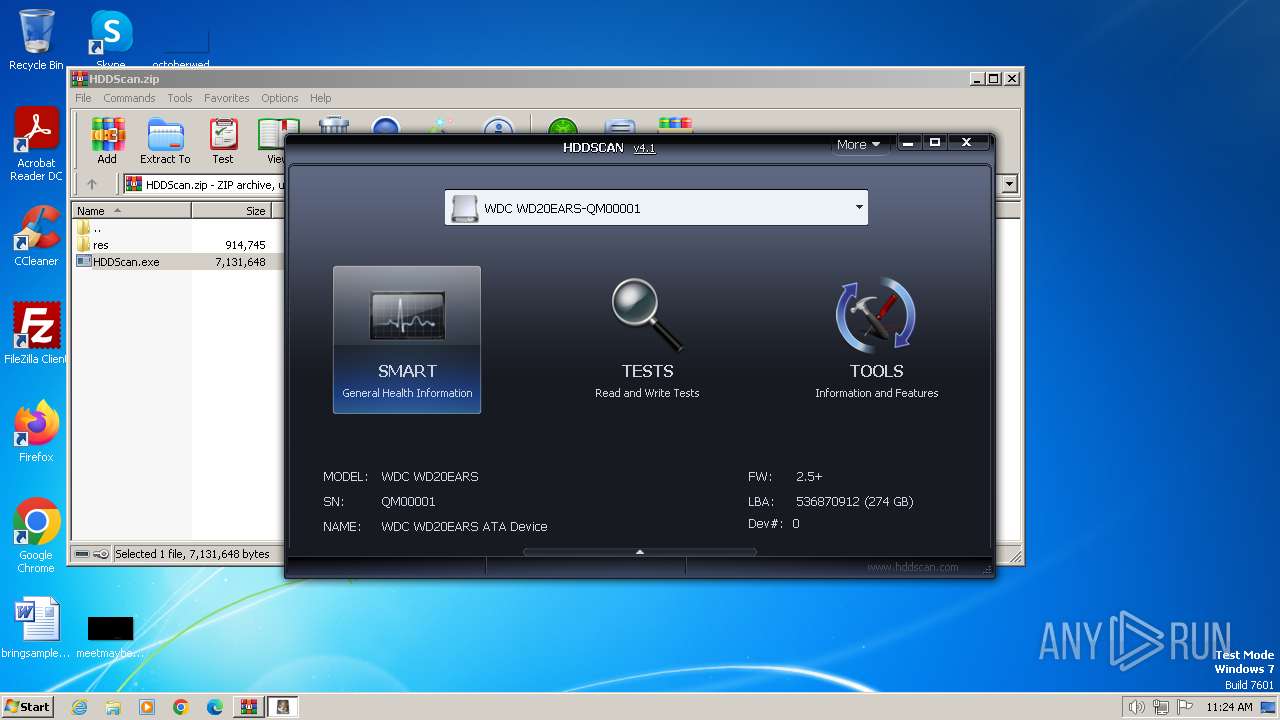The width and height of the screenshot is (1280, 720).
Task: Open the Skype desktop shortcut
Action: coord(110,40)
